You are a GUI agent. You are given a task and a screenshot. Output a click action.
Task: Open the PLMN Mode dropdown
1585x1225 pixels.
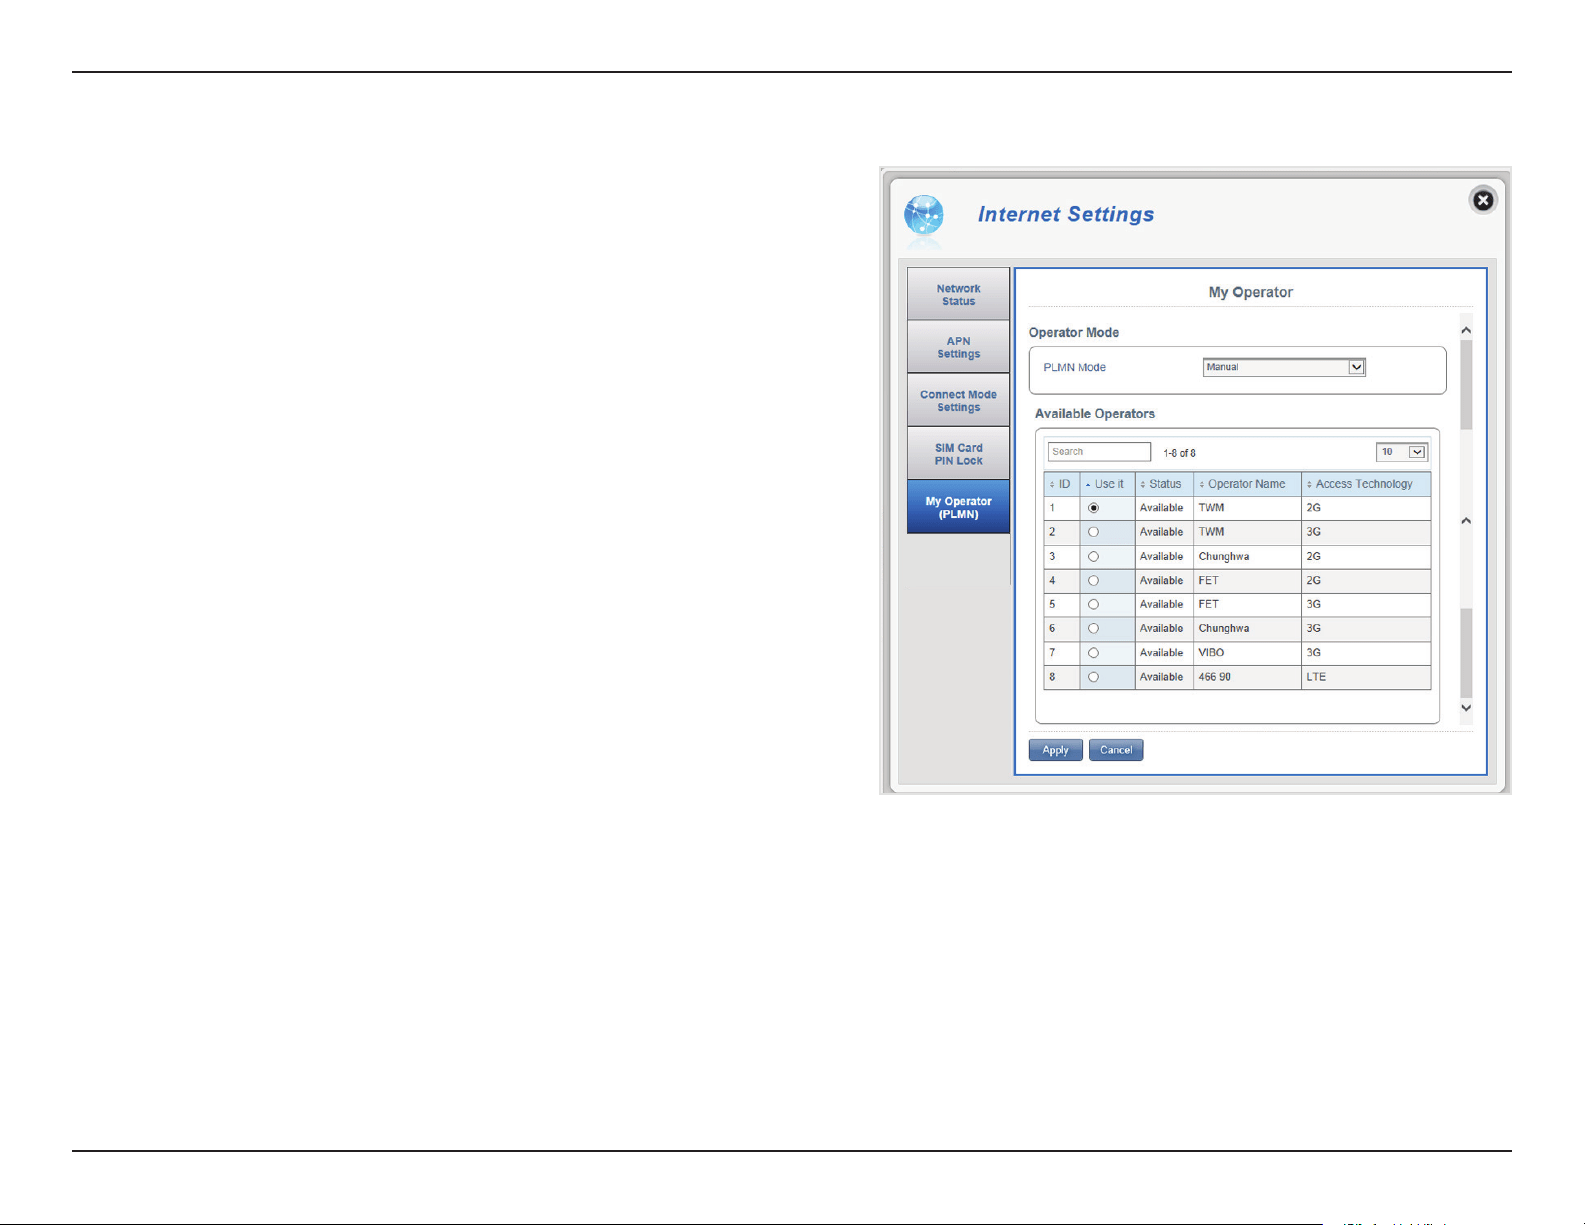(x=1284, y=367)
